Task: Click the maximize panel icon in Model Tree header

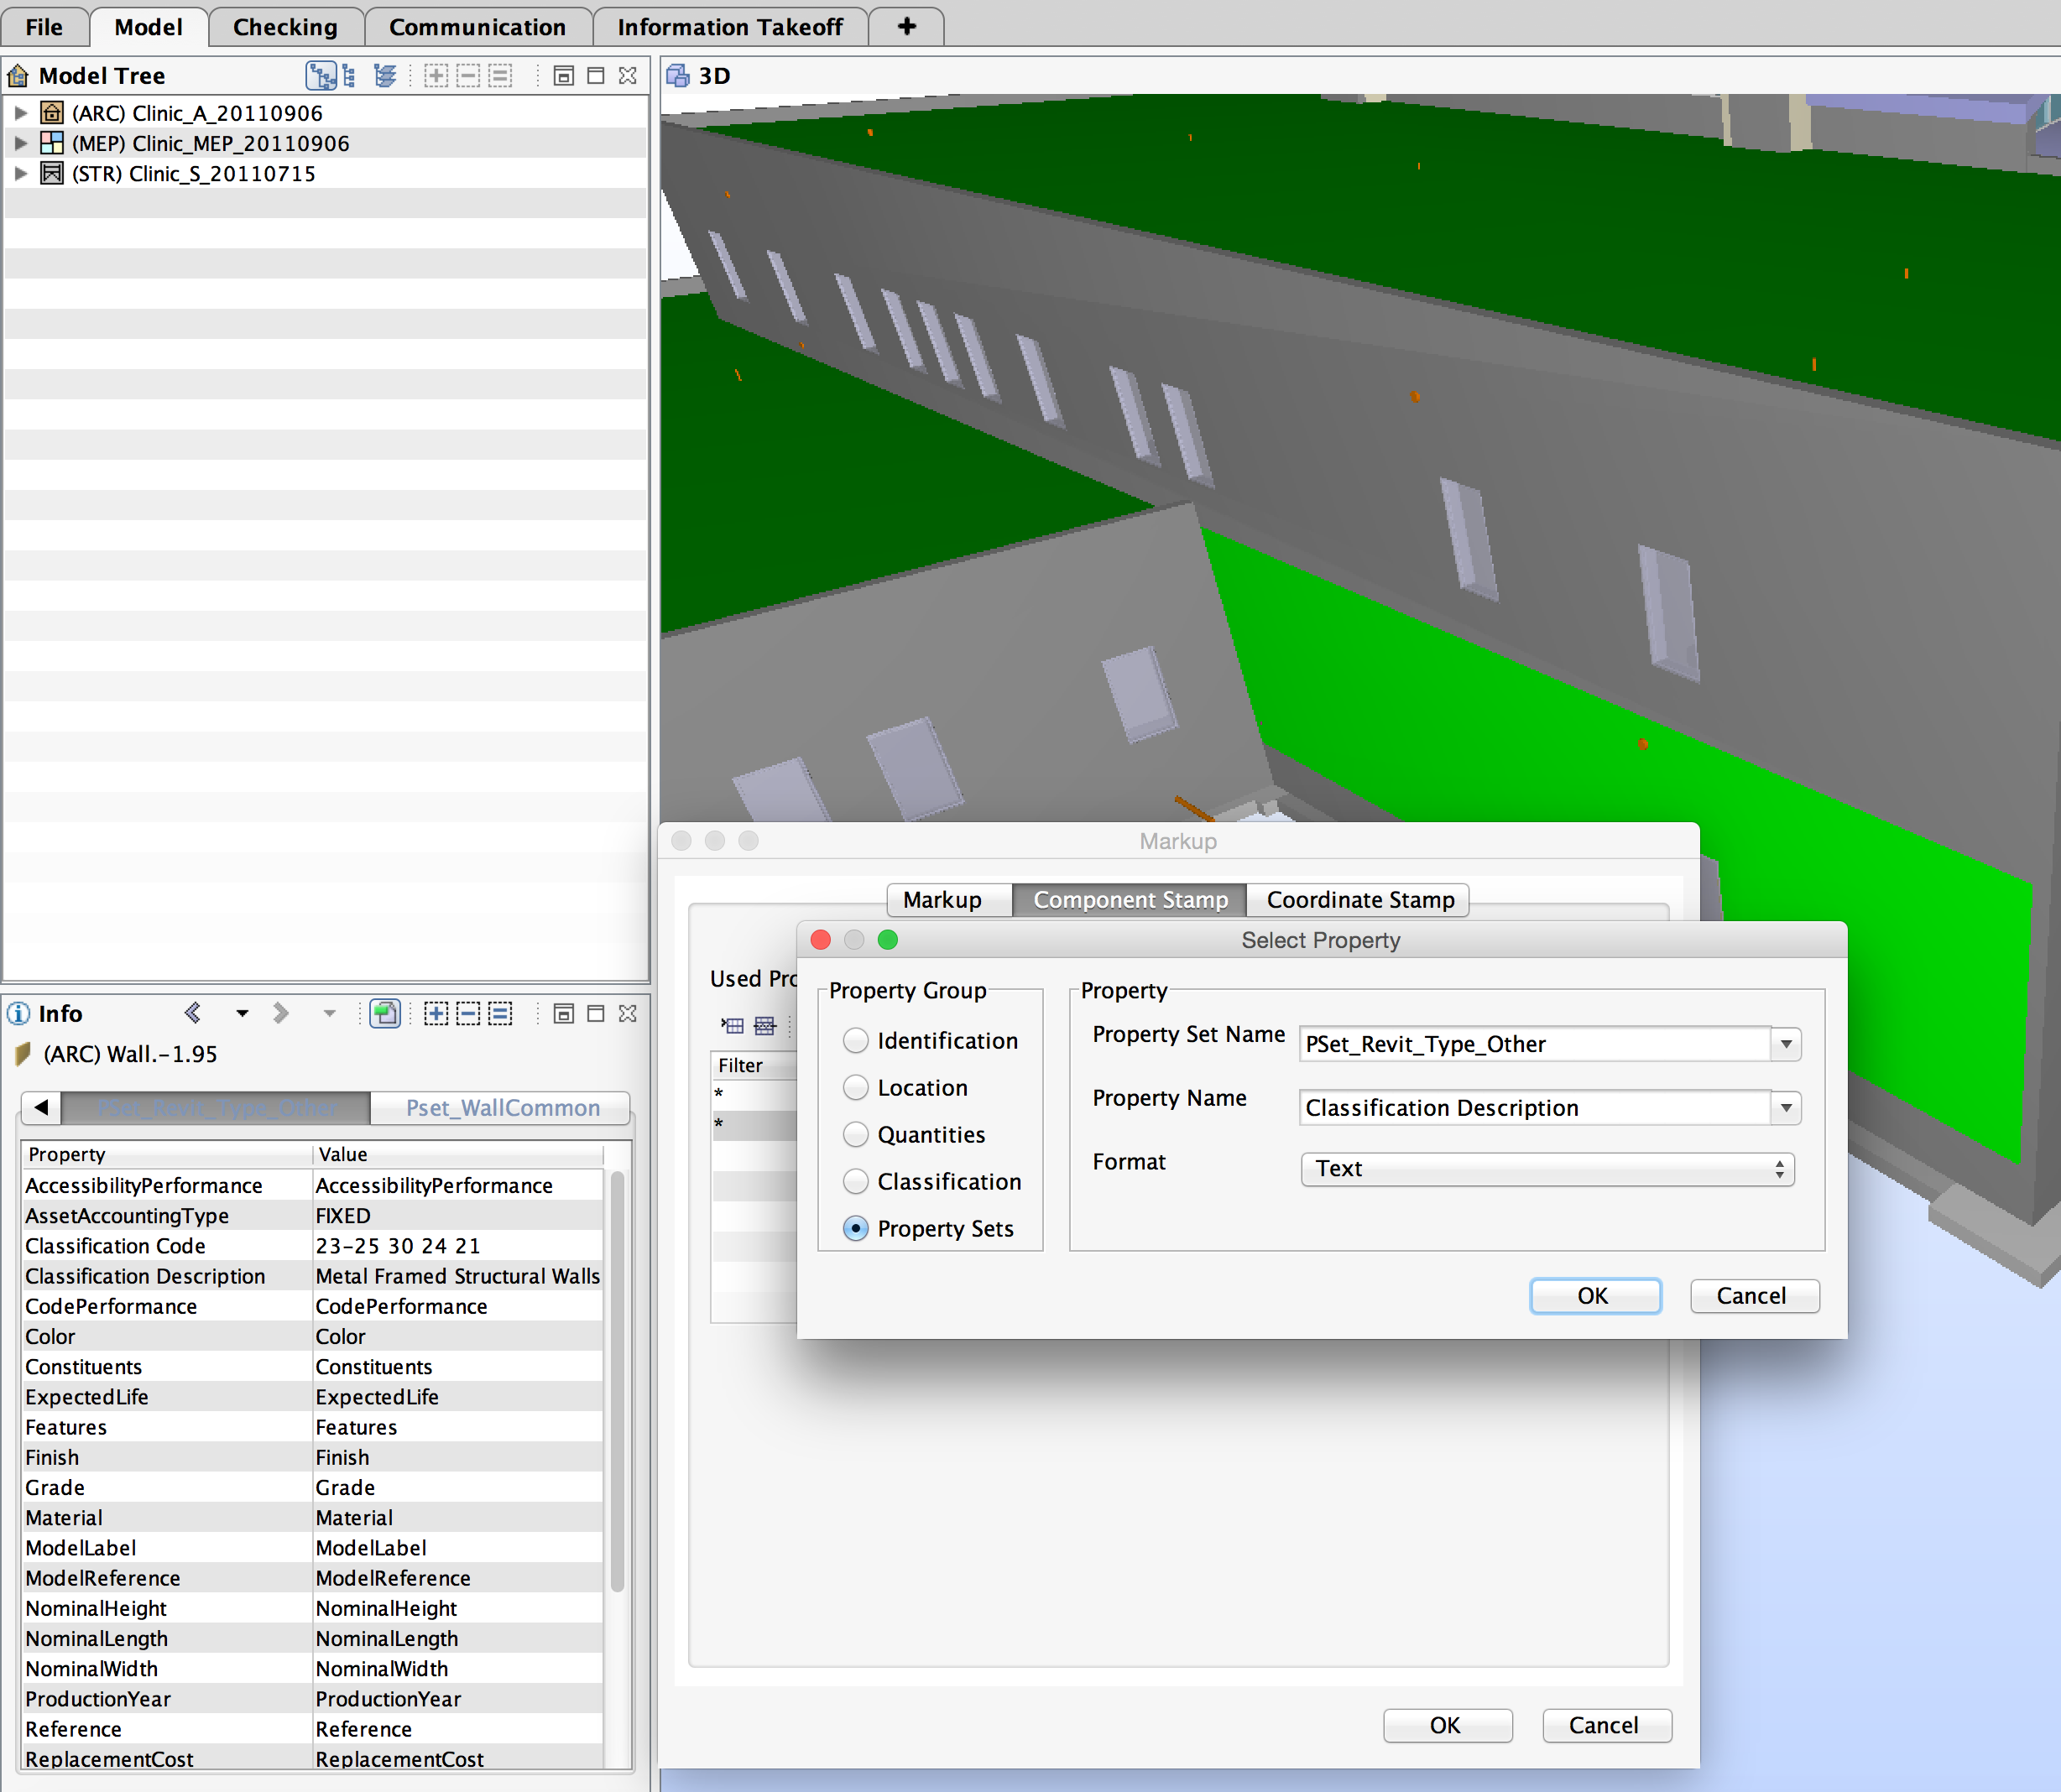Action: coord(594,75)
